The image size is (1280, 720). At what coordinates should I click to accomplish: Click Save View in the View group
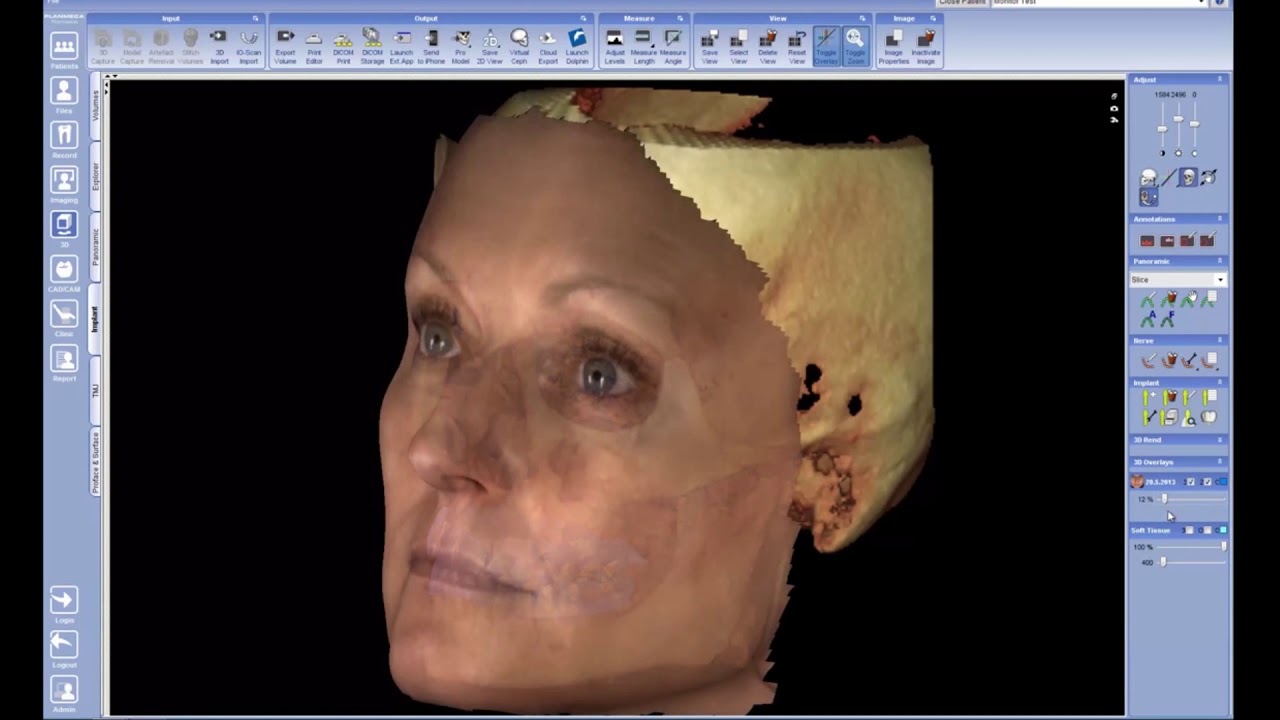[709, 46]
